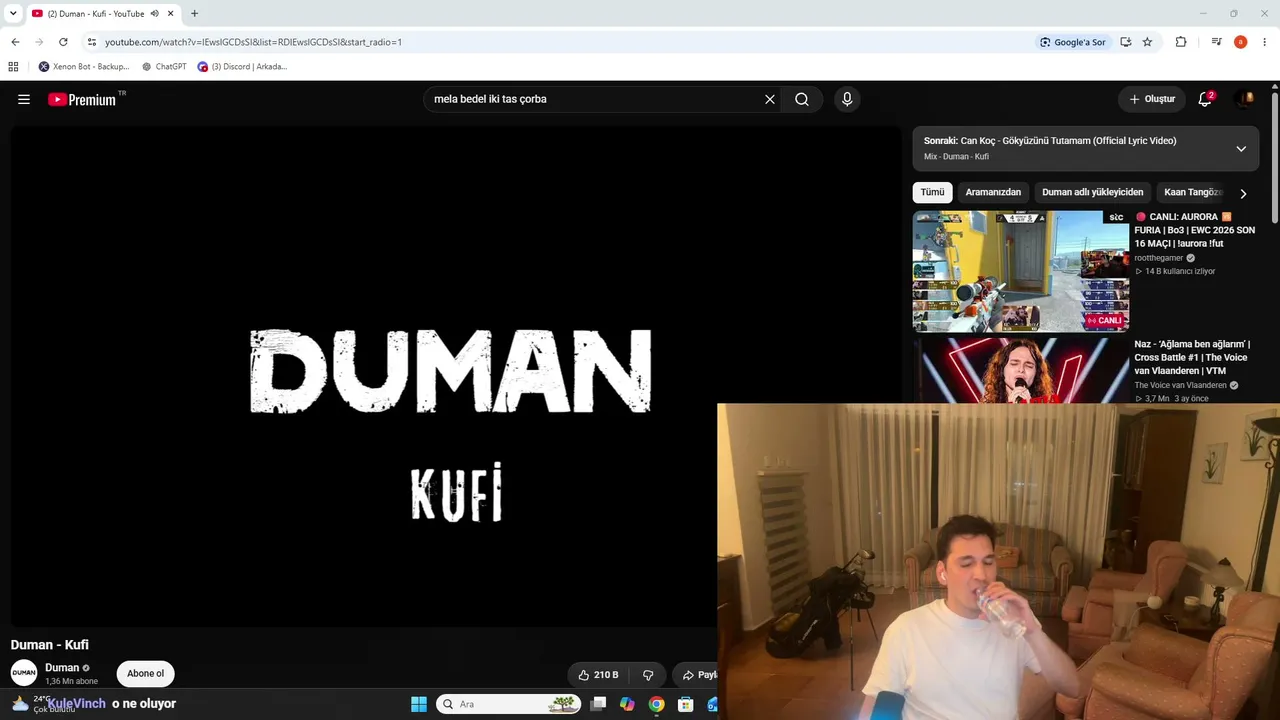
Task: Open Chrome extensions puzzle icon
Action: point(1181,42)
